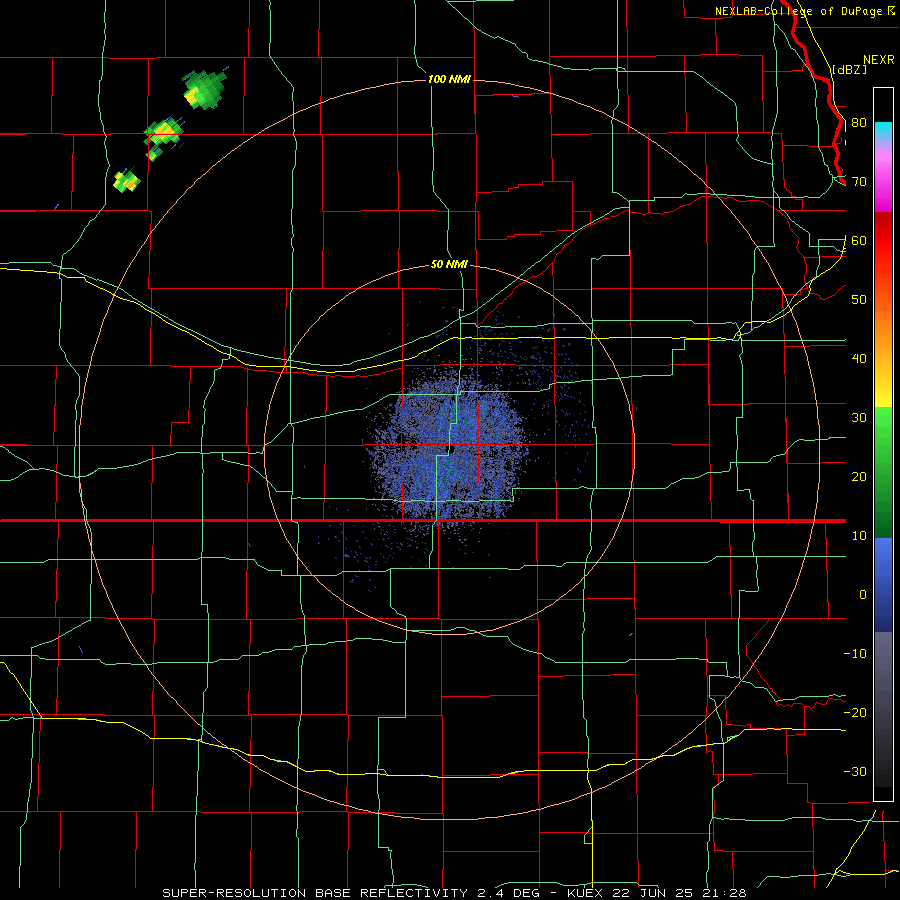Select the 50 value on the dBZ scale
The height and width of the screenshot is (900, 900).
coord(859,300)
